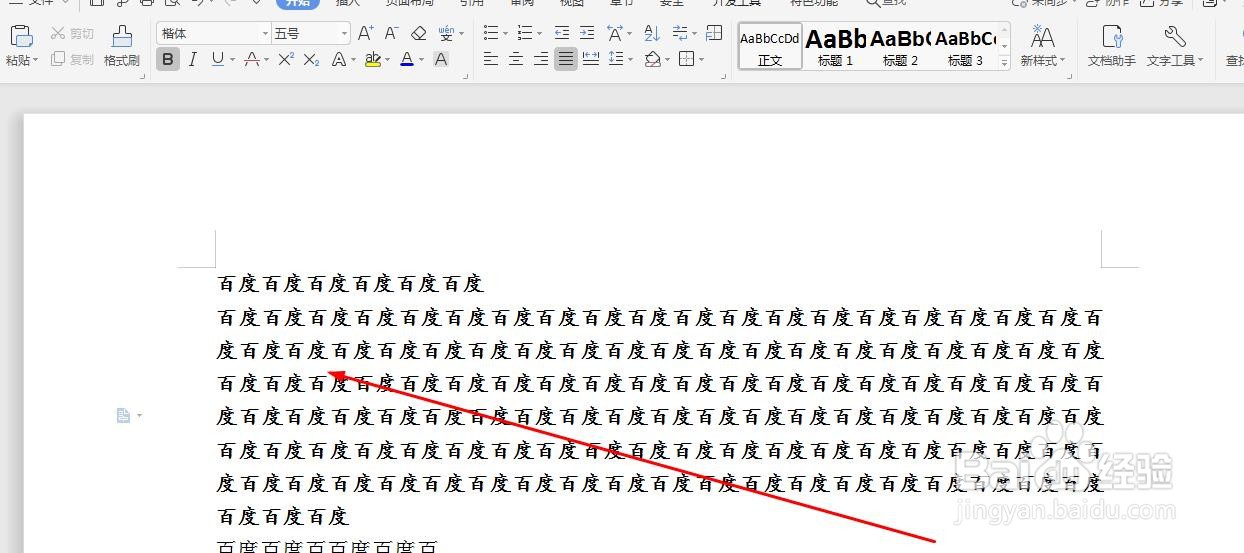Image resolution: width=1244 pixels, height=553 pixels.
Task: Decrease font size with the A- icon
Action: point(392,34)
